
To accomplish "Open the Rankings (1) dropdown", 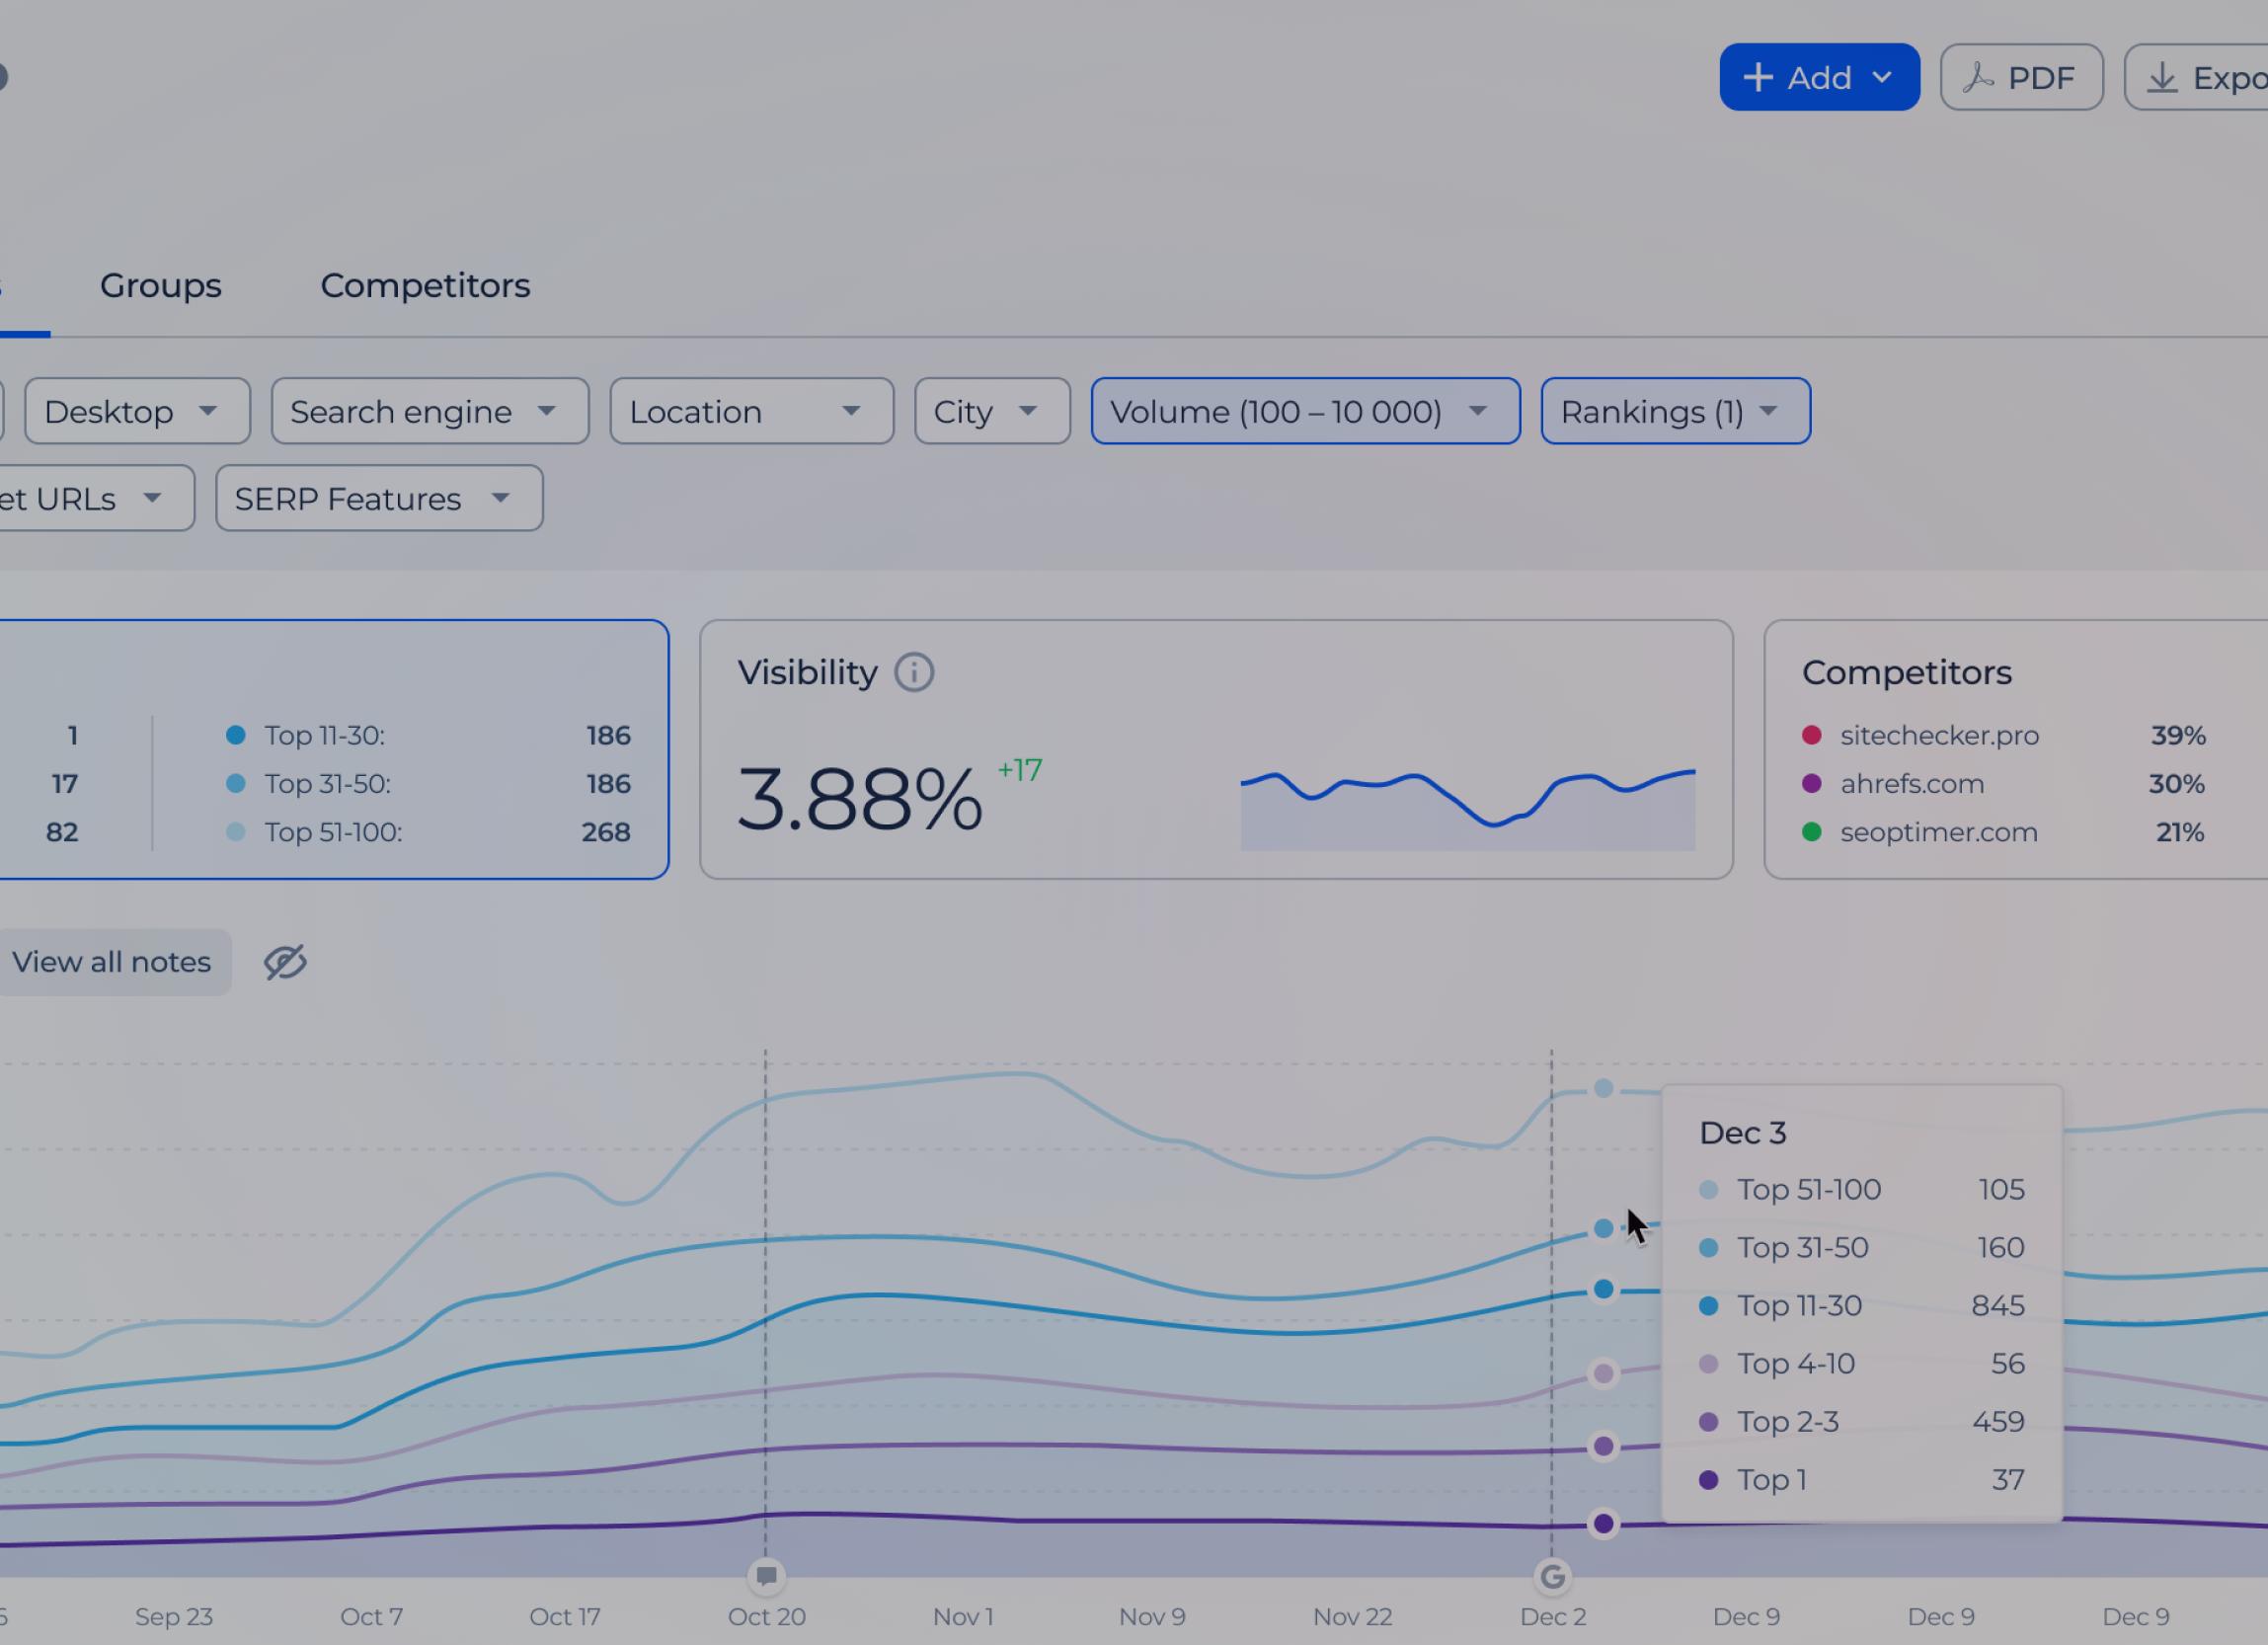I will 1674,411.
